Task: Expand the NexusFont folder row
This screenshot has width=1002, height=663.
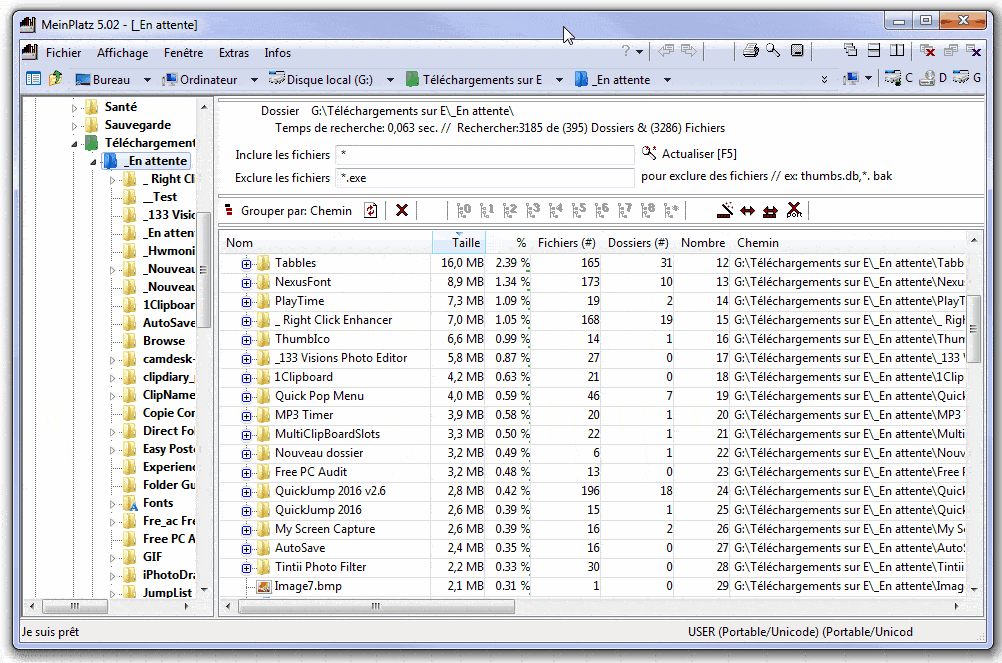Action: pos(246,283)
